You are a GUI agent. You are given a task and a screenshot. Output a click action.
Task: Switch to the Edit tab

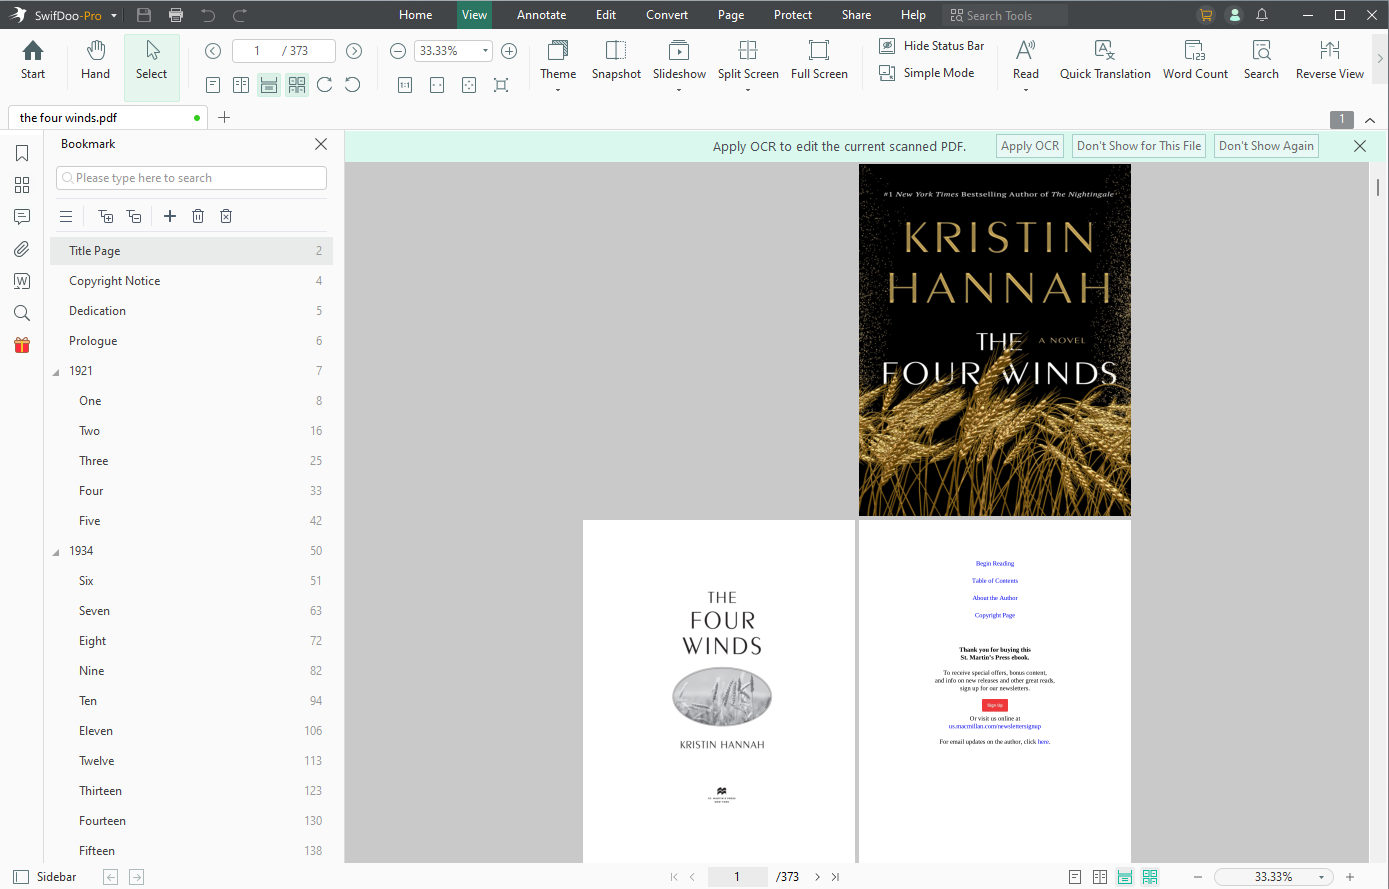point(606,15)
